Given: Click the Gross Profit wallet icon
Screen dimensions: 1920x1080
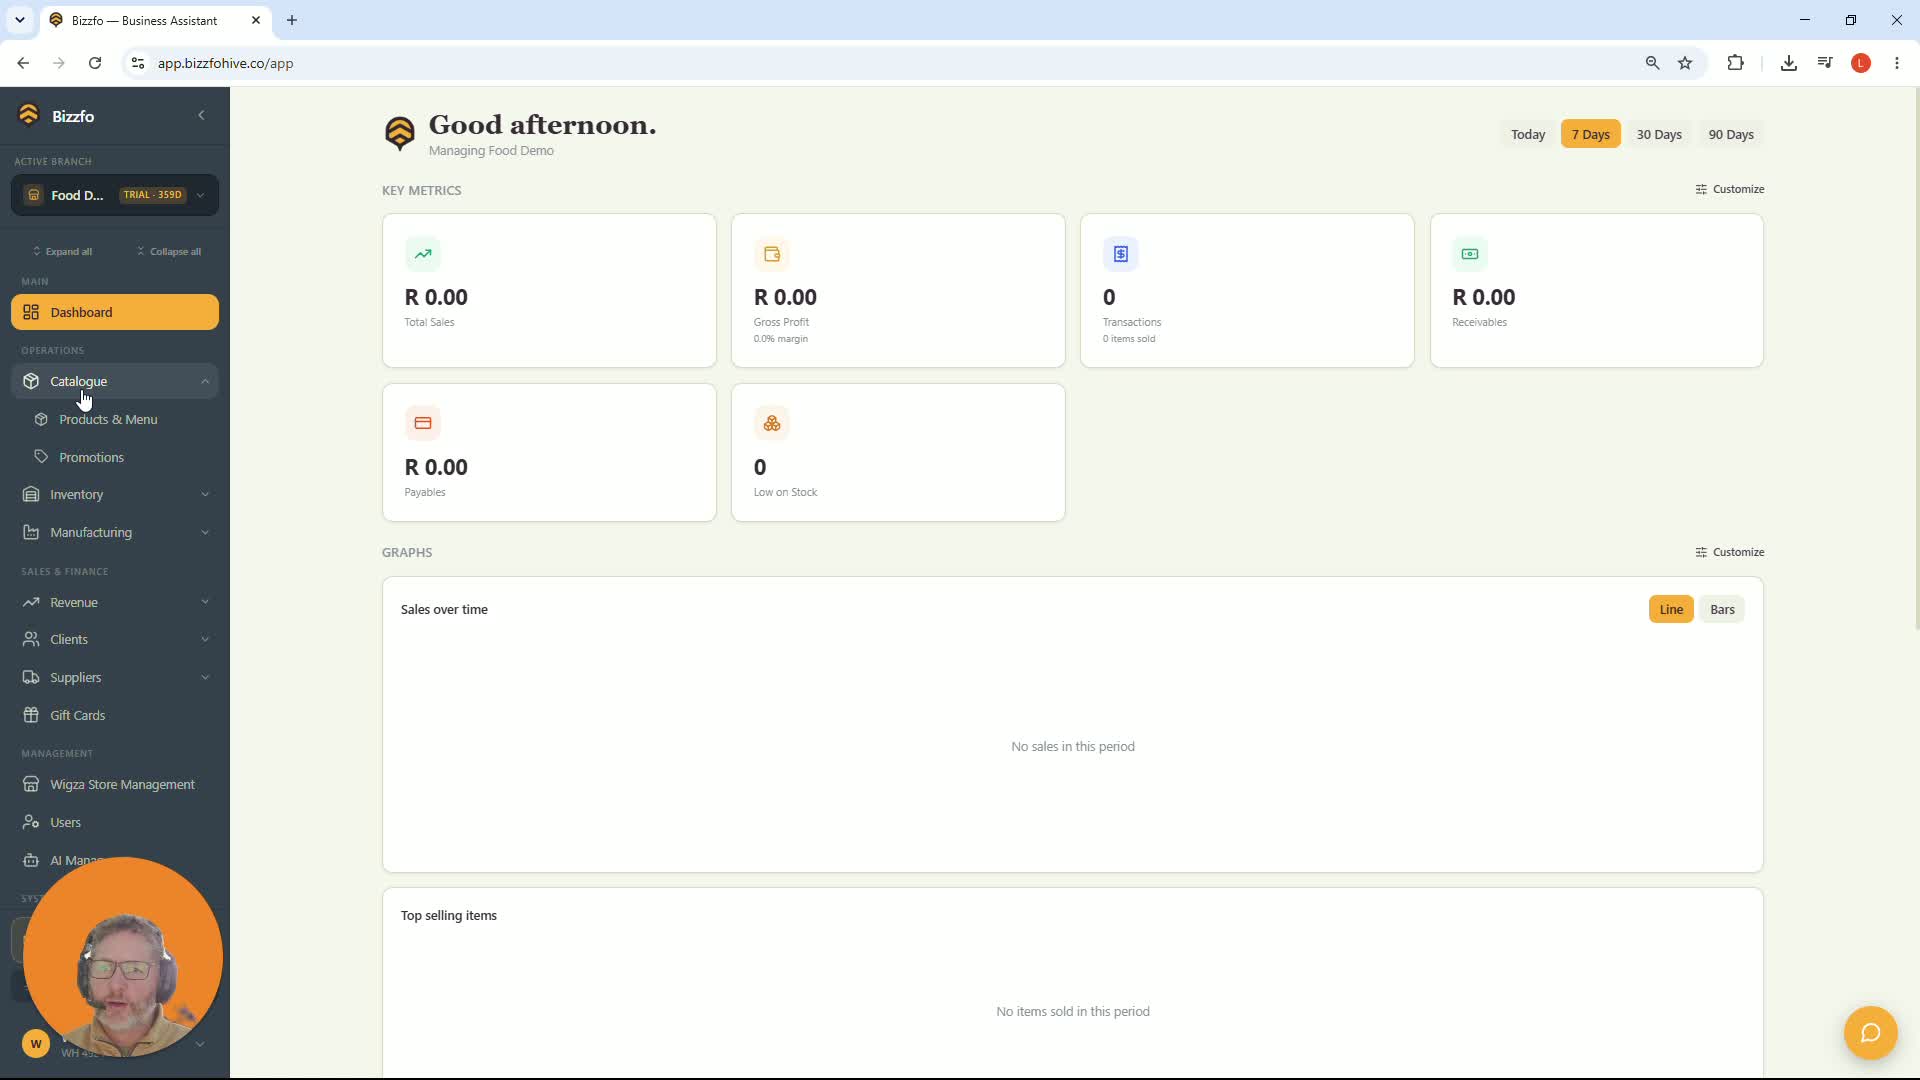Looking at the screenshot, I should coord(772,254).
